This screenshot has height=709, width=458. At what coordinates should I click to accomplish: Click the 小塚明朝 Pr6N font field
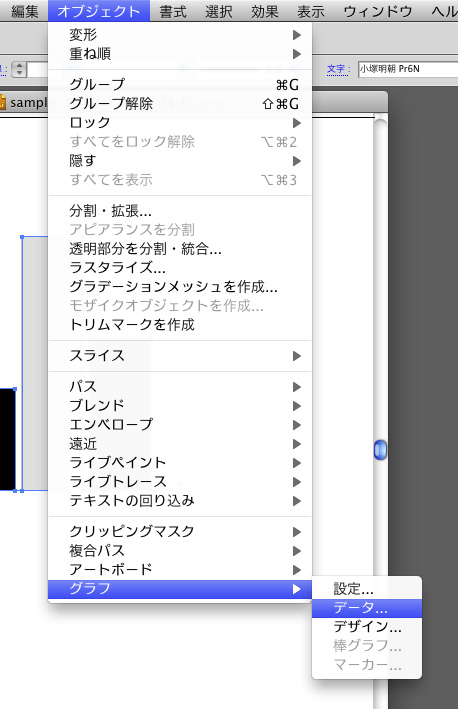(408, 69)
